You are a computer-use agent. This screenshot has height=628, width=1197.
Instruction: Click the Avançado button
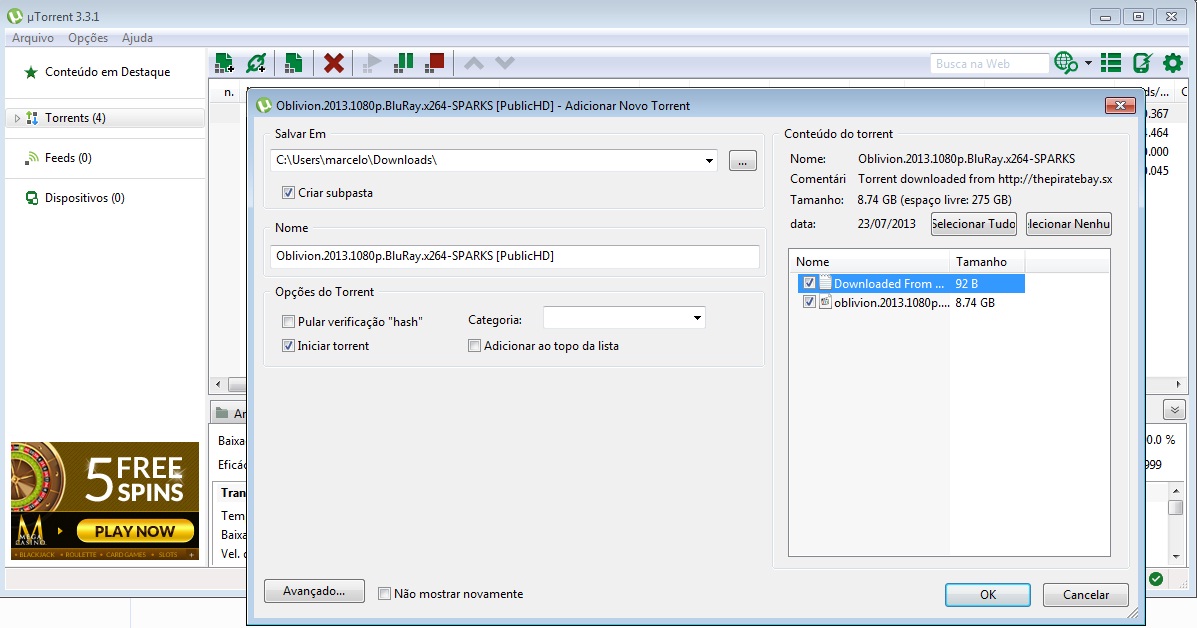click(x=314, y=591)
